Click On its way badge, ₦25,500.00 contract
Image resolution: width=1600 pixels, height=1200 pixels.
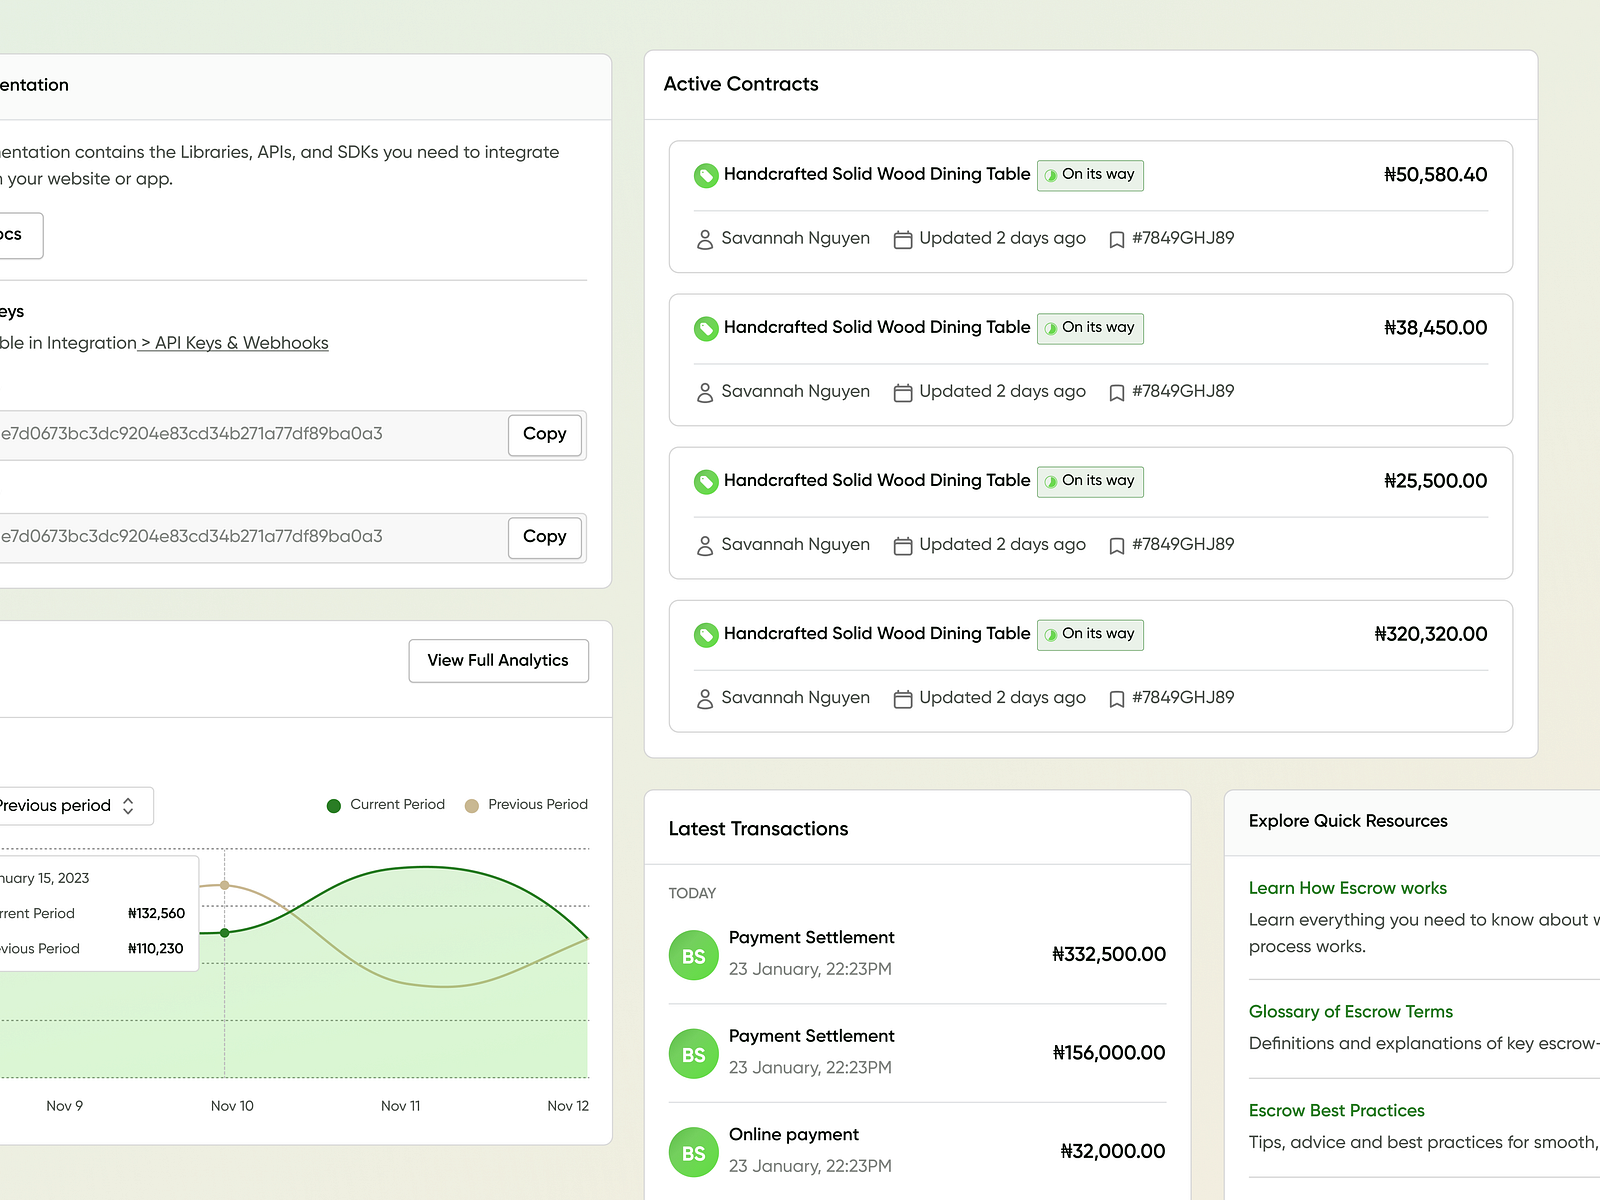[x=1090, y=481]
